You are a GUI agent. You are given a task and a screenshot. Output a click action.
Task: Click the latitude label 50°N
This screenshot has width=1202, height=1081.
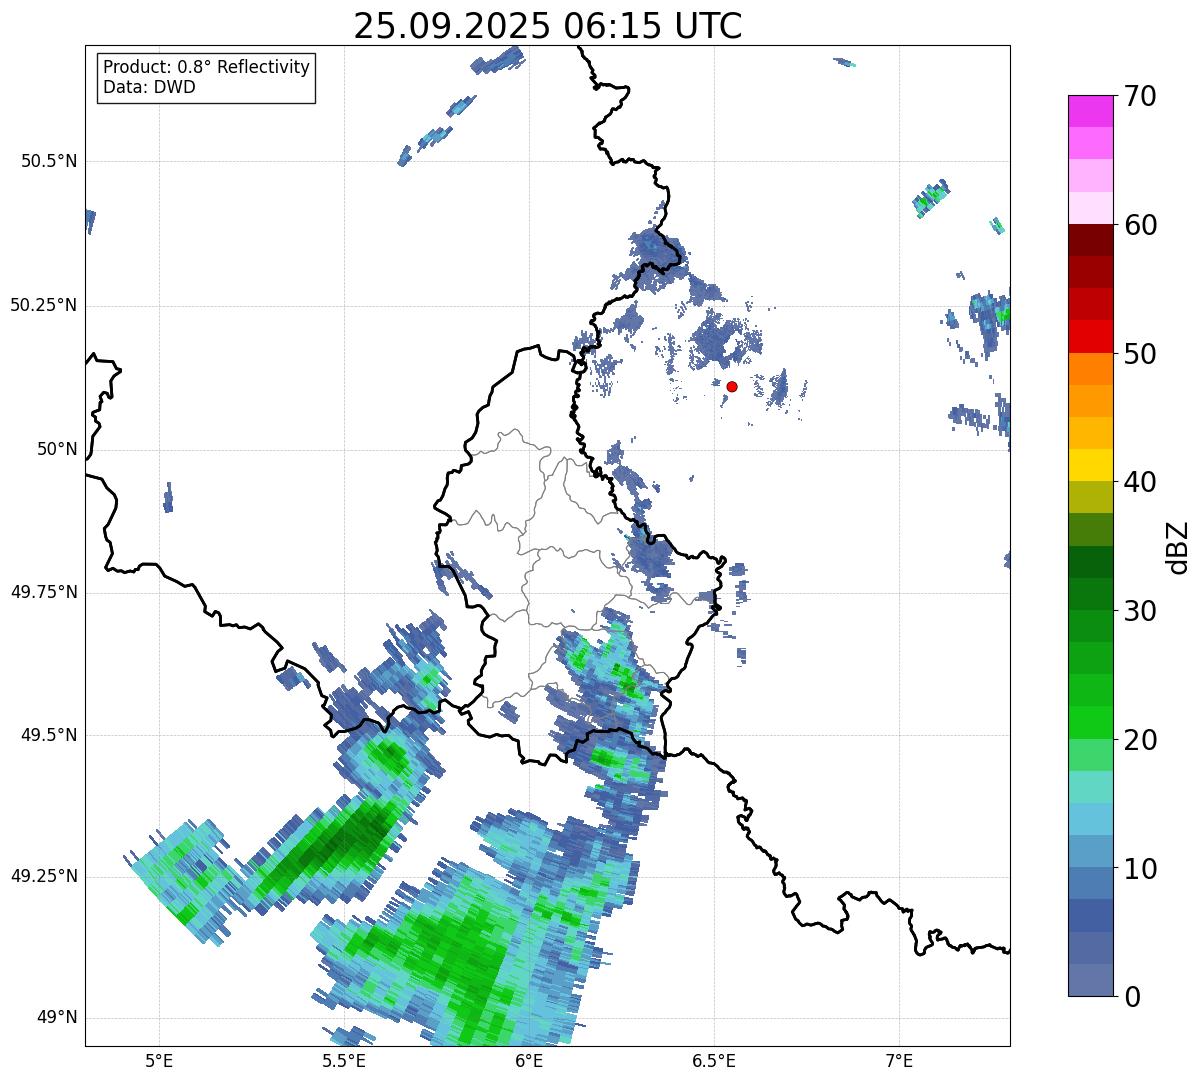[x=57, y=449]
